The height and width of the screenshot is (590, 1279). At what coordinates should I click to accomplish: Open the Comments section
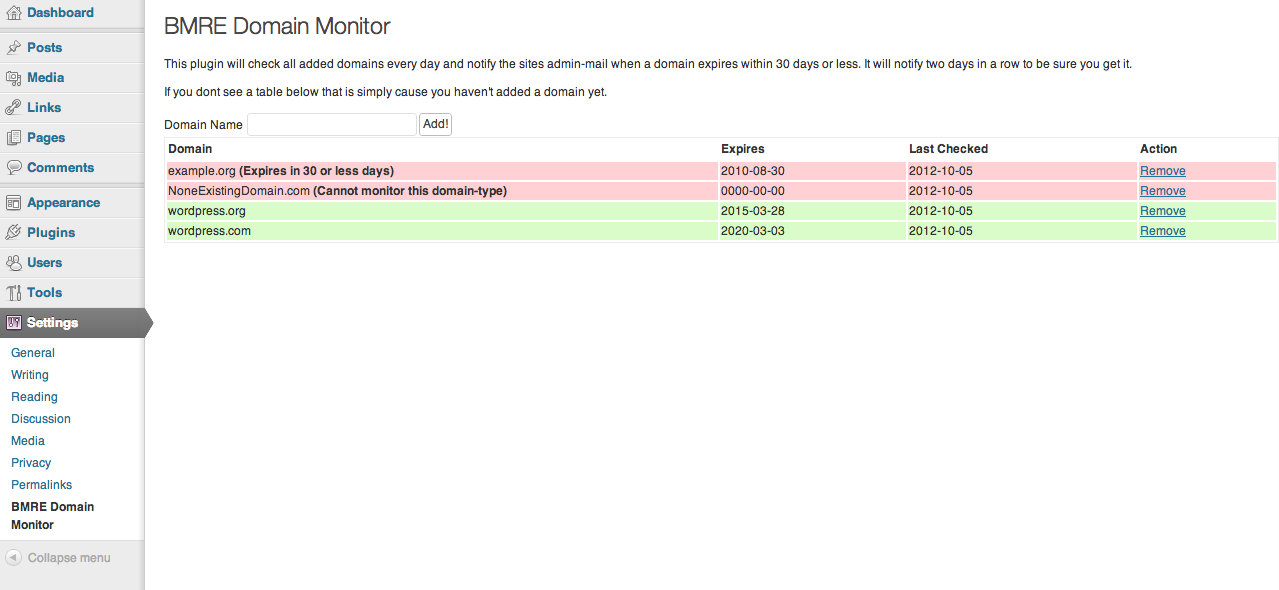[x=60, y=167]
